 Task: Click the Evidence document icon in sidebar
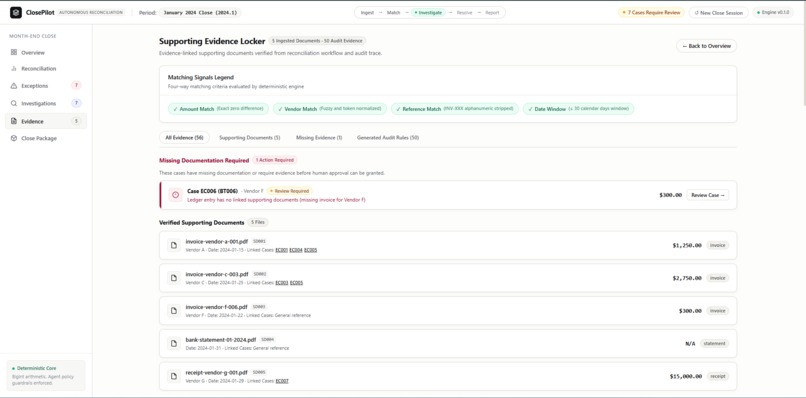tap(14, 121)
